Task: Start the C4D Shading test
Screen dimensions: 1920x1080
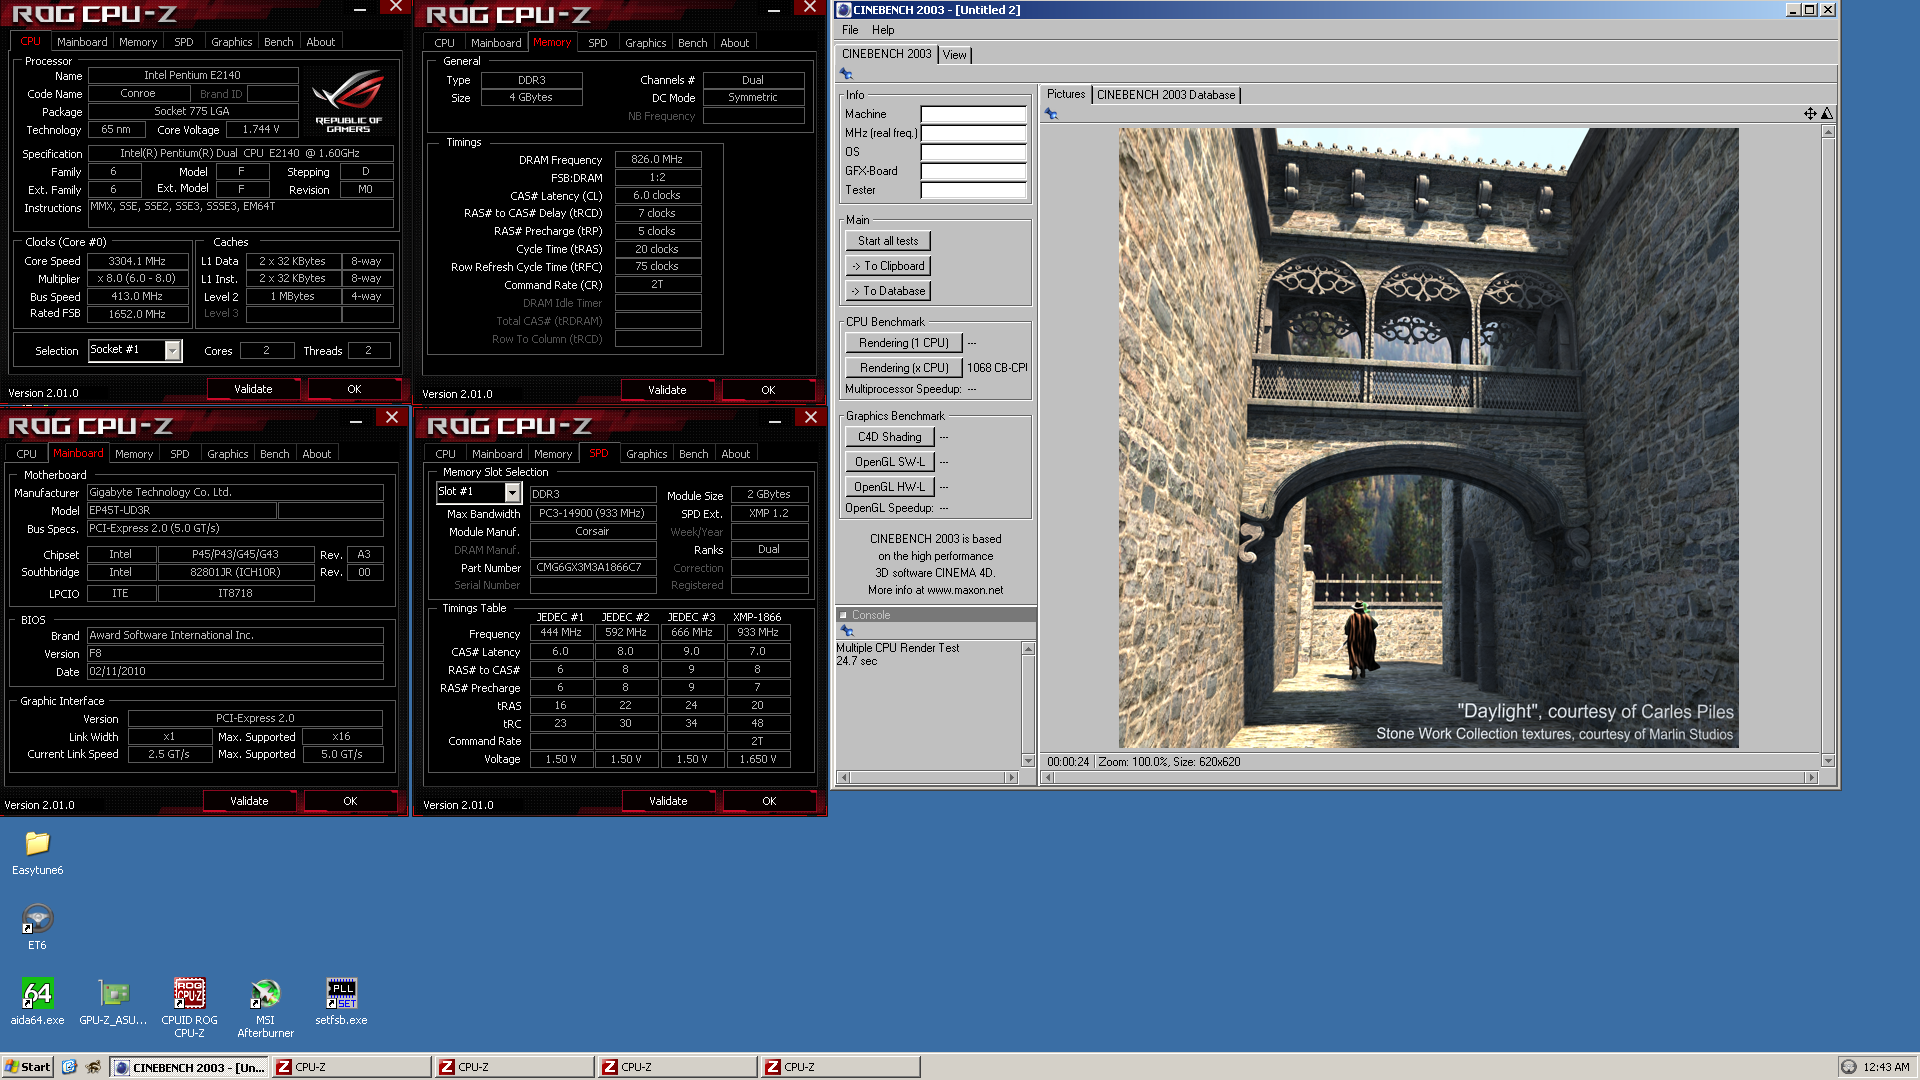Action: pyautogui.click(x=890, y=437)
